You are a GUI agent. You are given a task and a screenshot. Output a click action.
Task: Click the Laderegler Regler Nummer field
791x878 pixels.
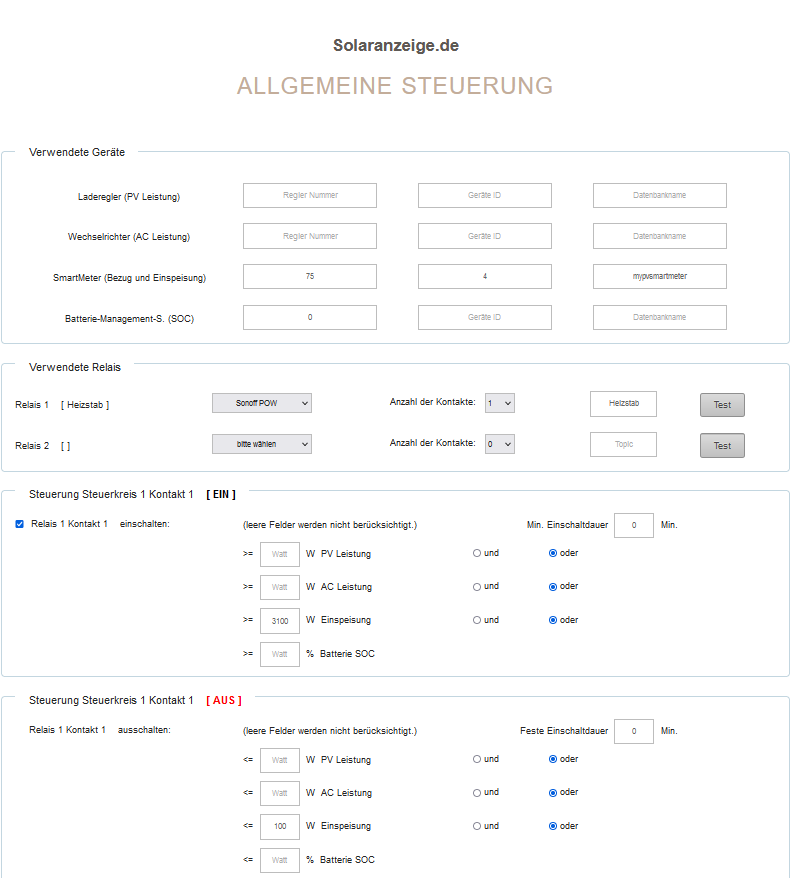(310, 196)
